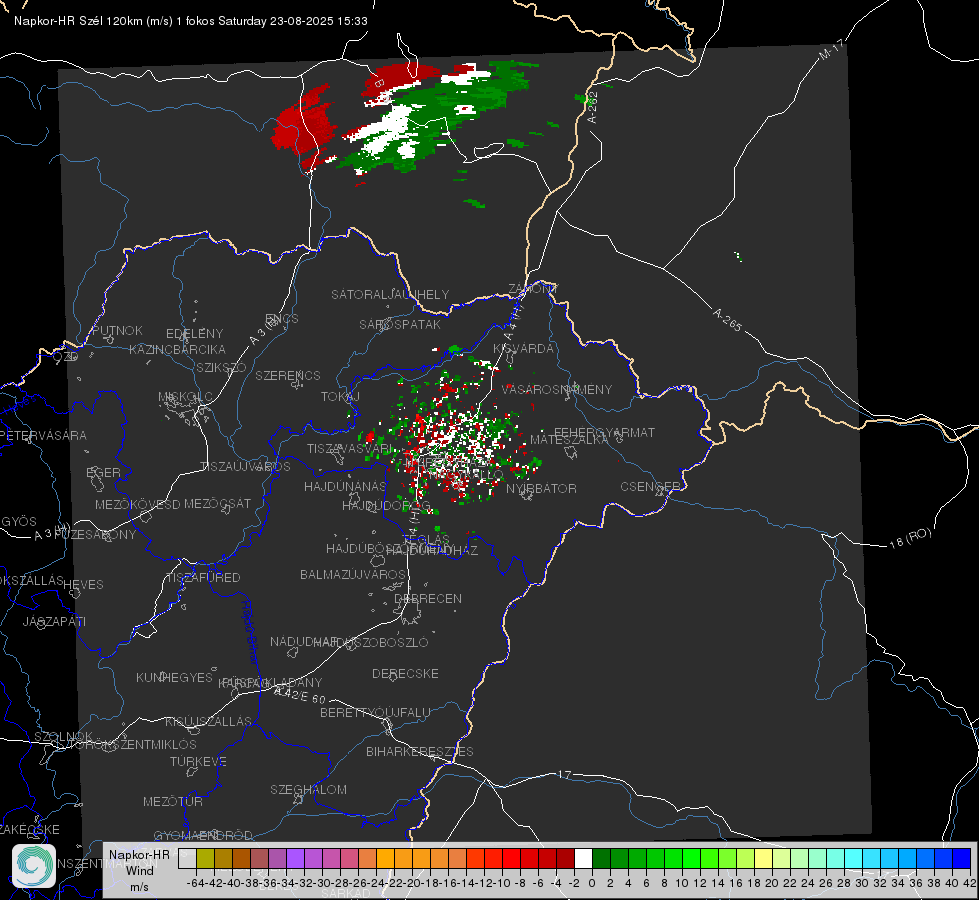Click the JÁSZAPÁTI label
The image size is (979, 900).
(54, 621)
